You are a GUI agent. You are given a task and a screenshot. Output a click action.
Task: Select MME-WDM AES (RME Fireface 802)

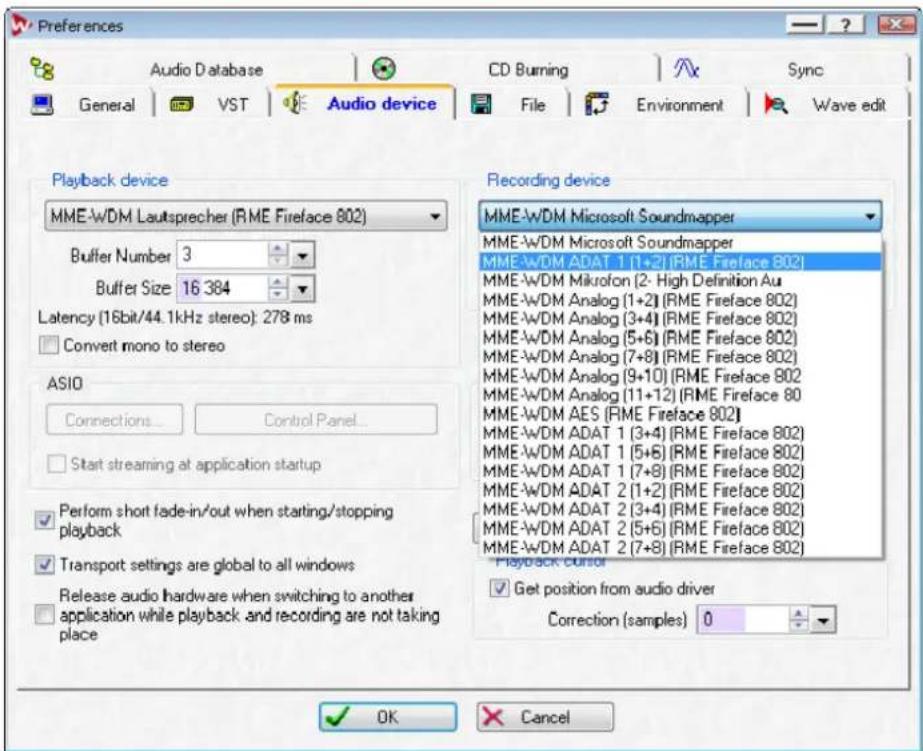pos(681,414)
